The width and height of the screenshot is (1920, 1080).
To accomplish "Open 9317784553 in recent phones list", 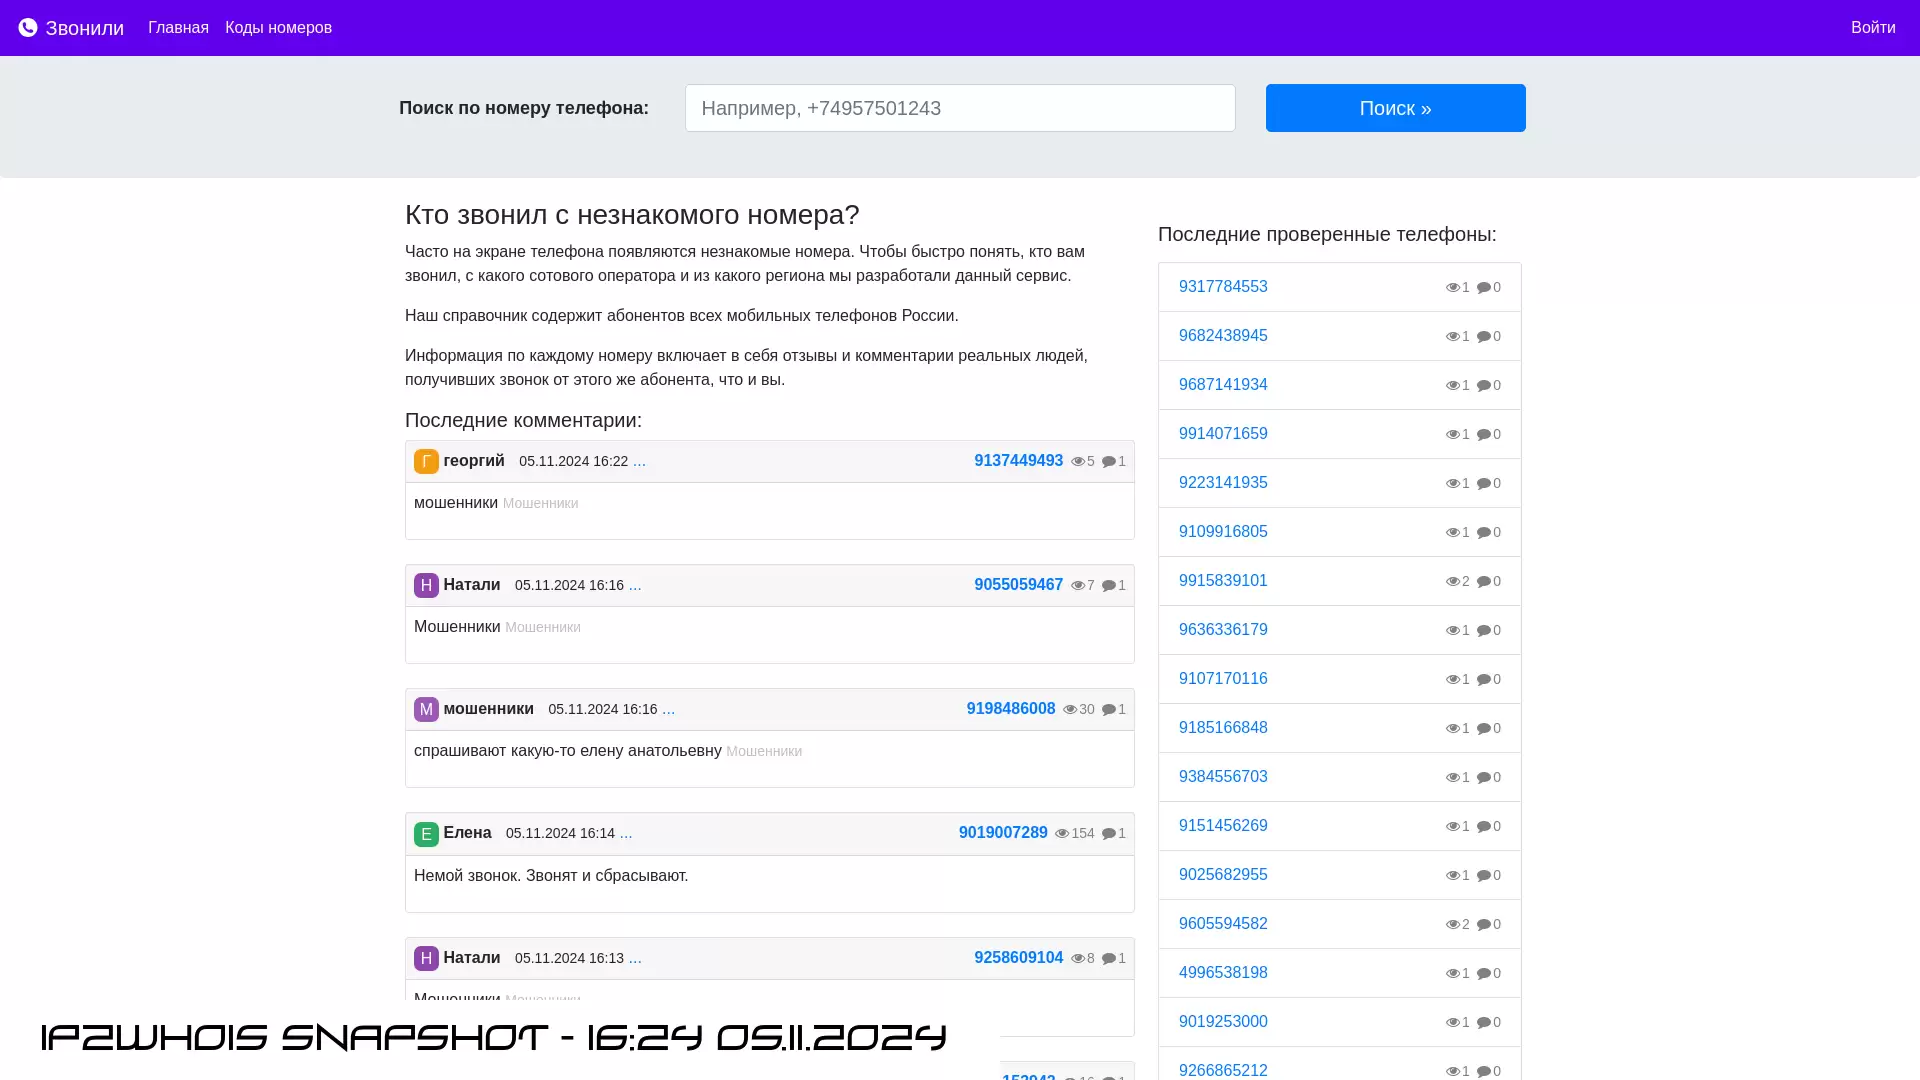I will coord(1223,287).
